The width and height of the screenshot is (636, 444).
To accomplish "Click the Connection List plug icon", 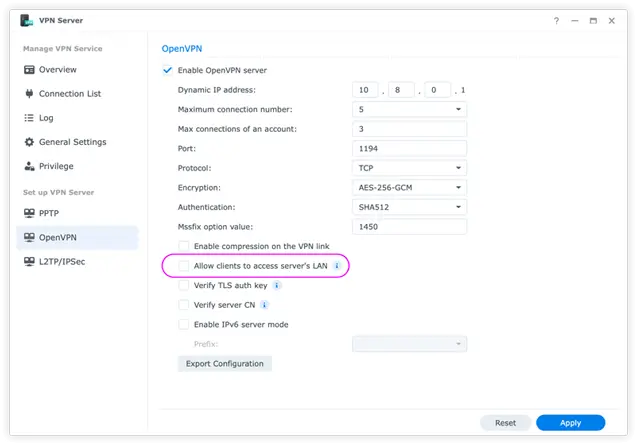I will [x=29, y=94].
